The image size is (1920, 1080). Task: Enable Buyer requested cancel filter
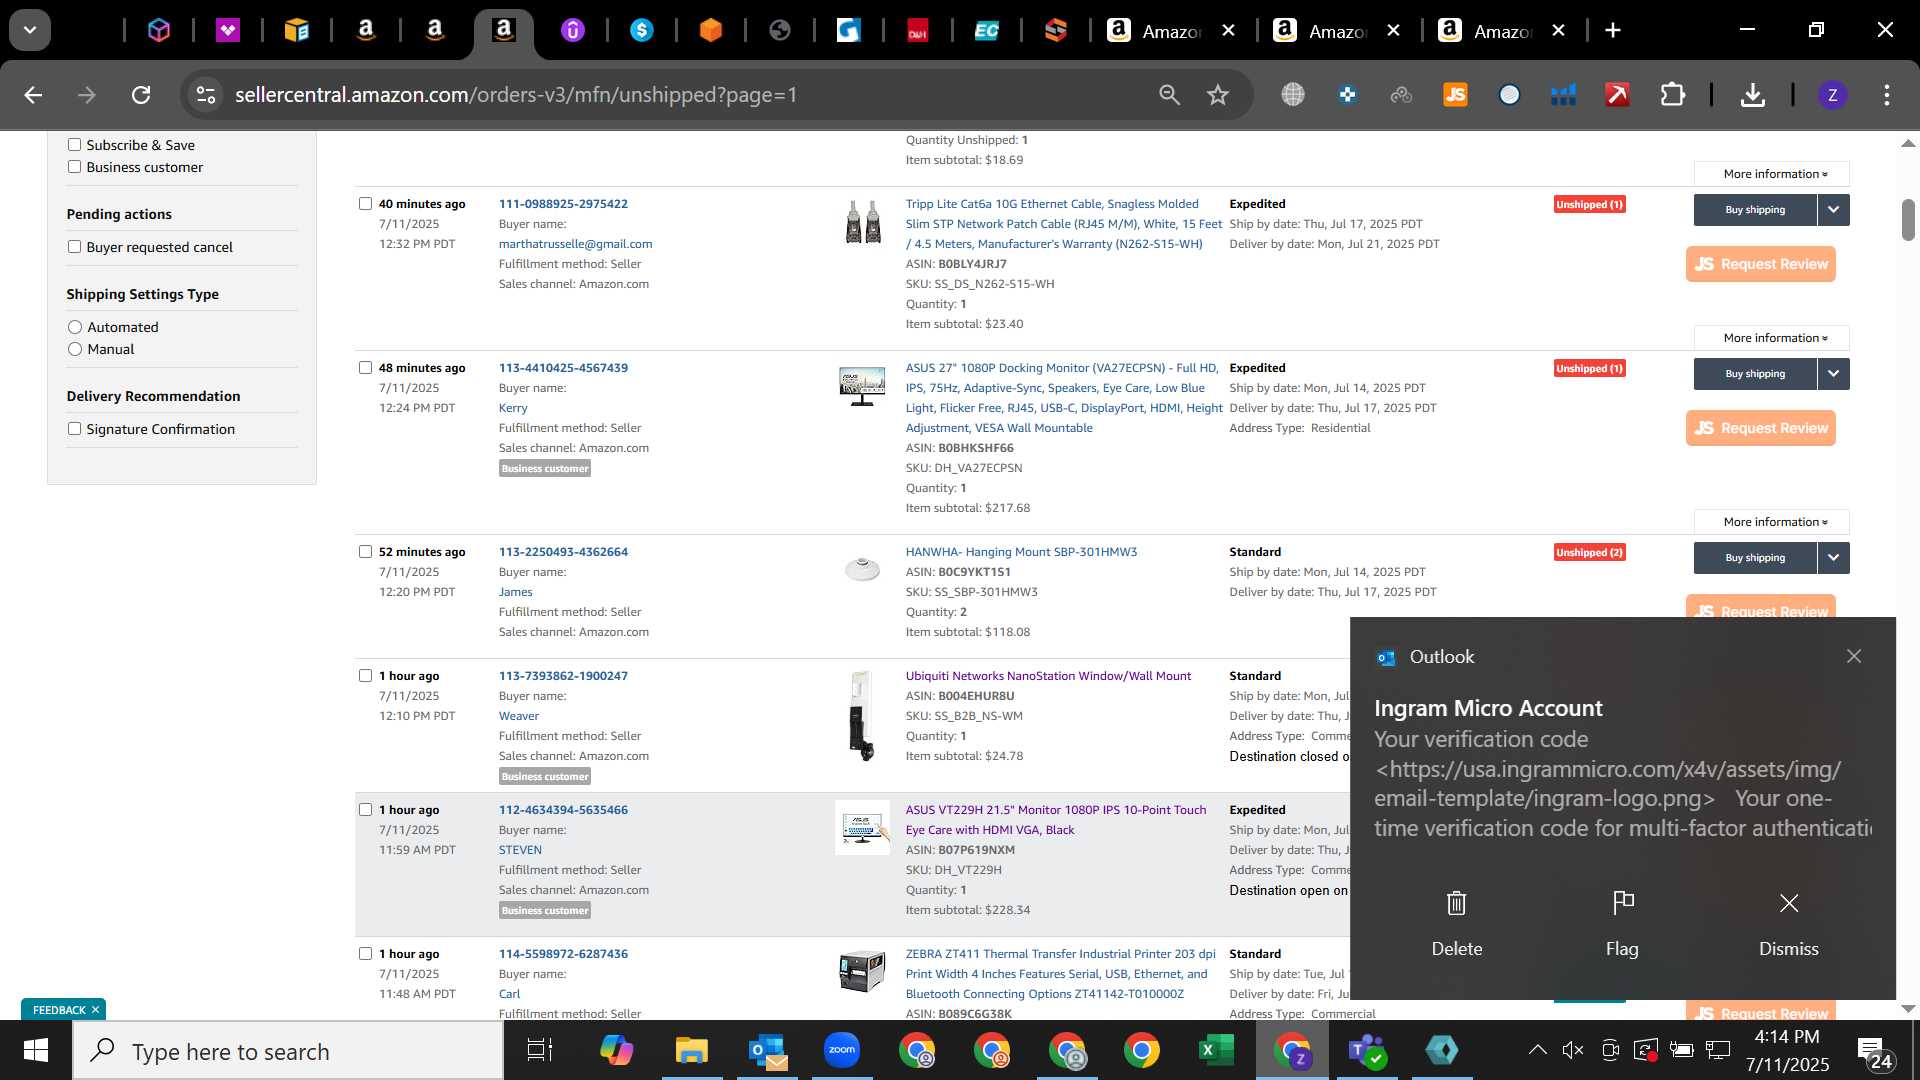click(74, 247)
